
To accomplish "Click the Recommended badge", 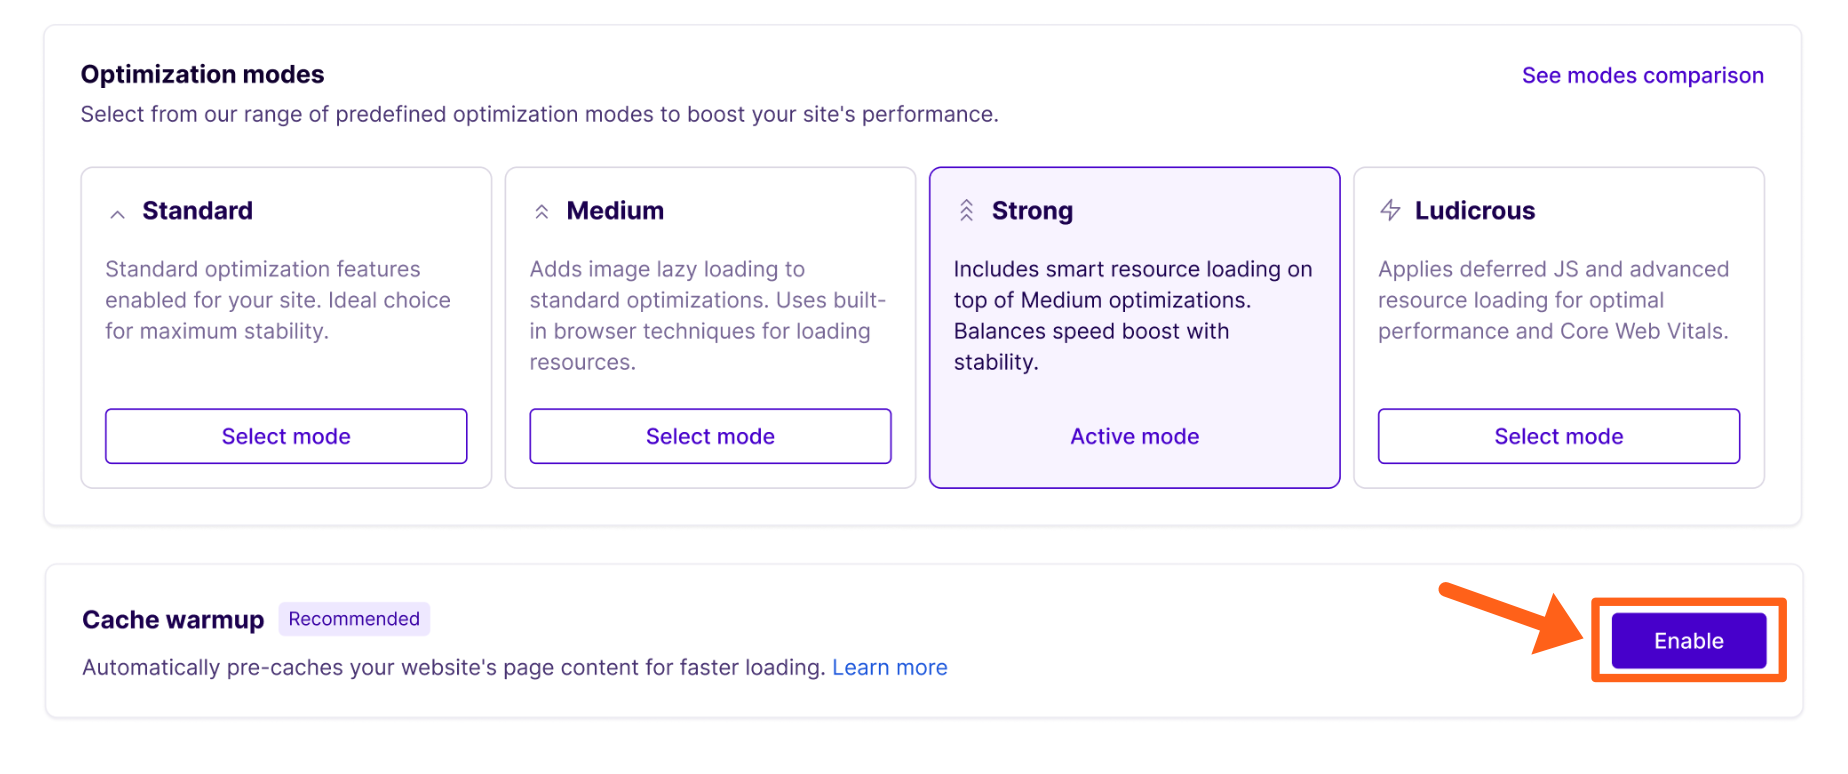I will tap(354, 619).
